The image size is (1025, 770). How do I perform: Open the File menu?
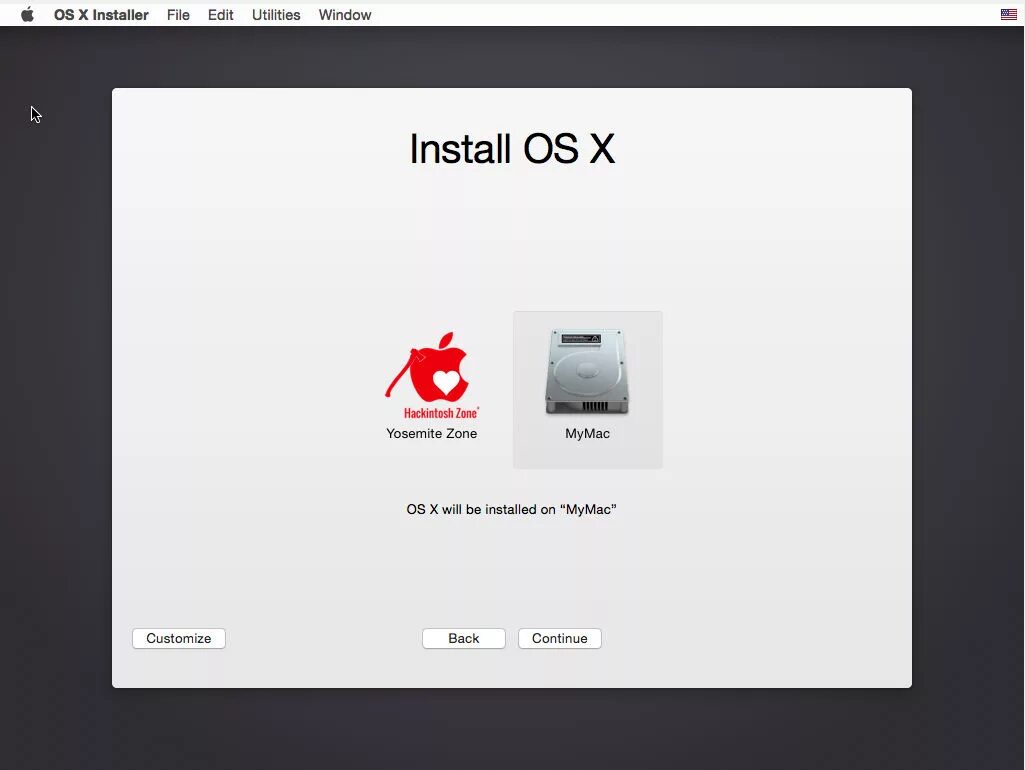(178, 14)
